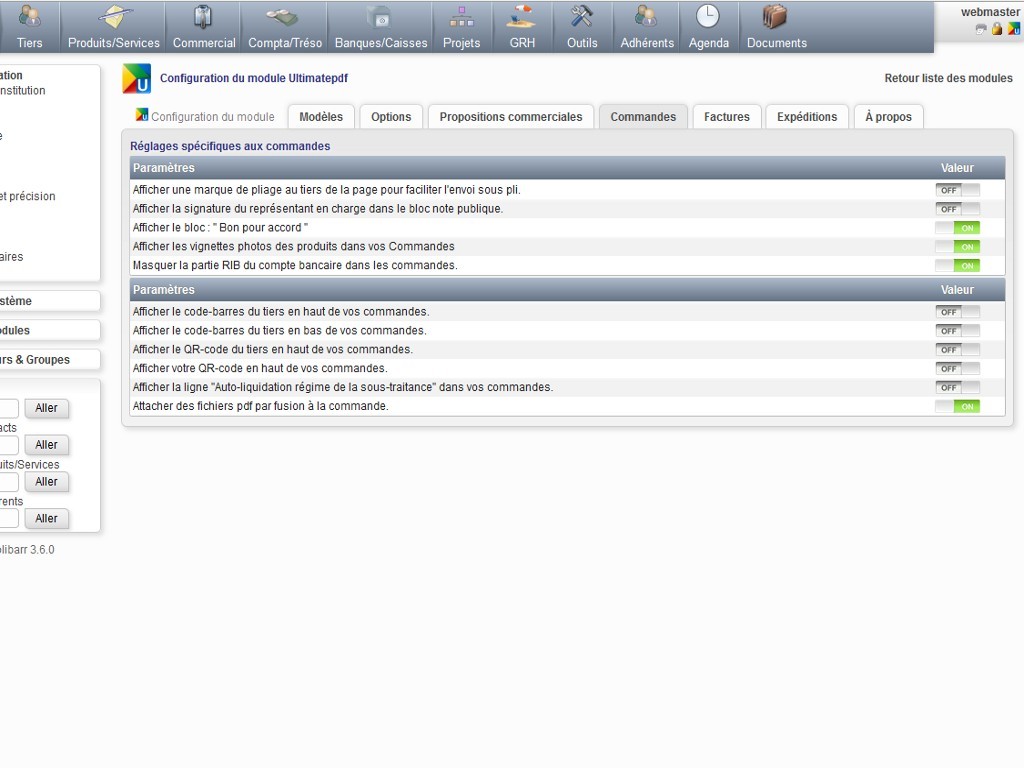Open the Adhérents members icon

pyautogui.click(x=646, y=17)
